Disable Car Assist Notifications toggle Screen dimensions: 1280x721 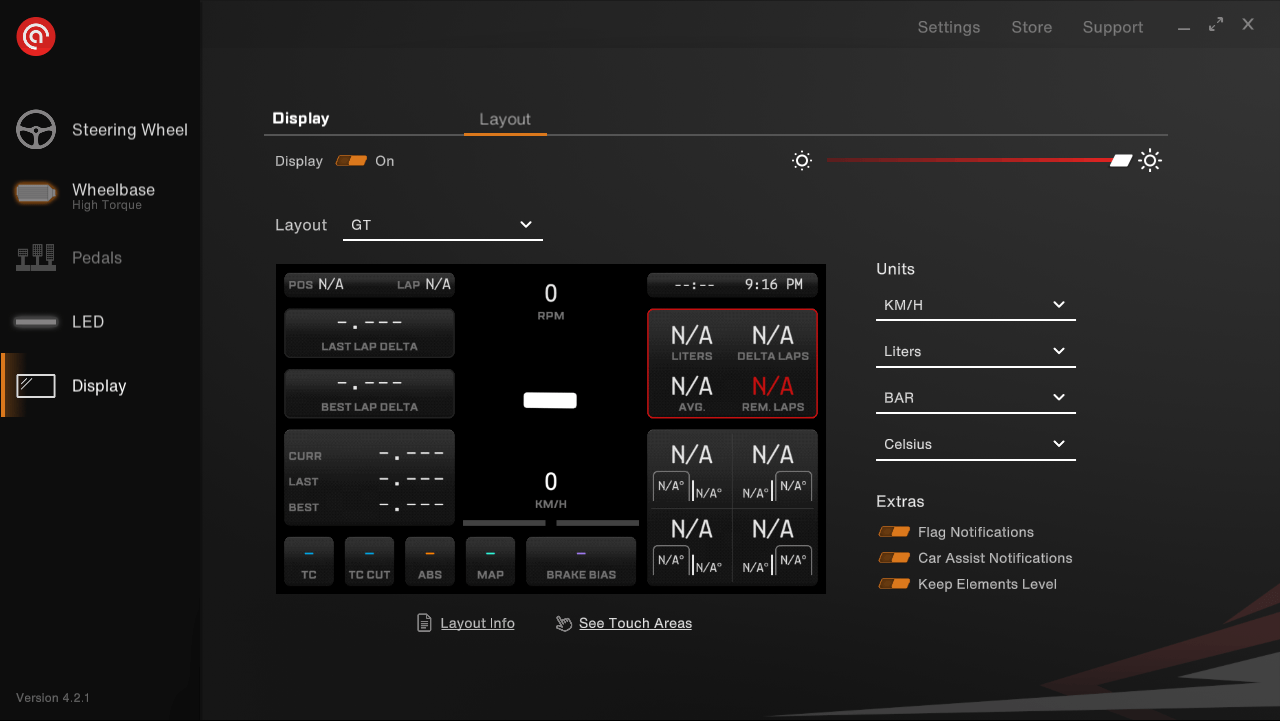click(x=894, y=558)
